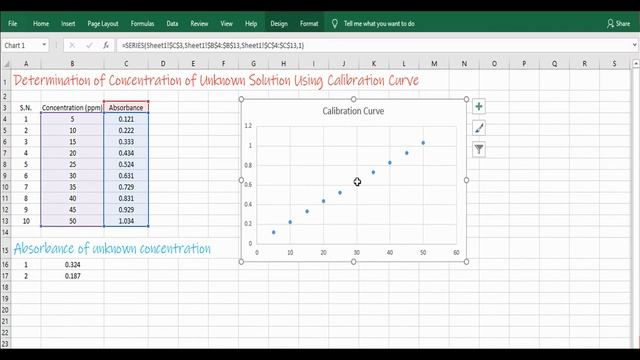
Task: Click the chart's top-right resize handle
Action: 466,99
